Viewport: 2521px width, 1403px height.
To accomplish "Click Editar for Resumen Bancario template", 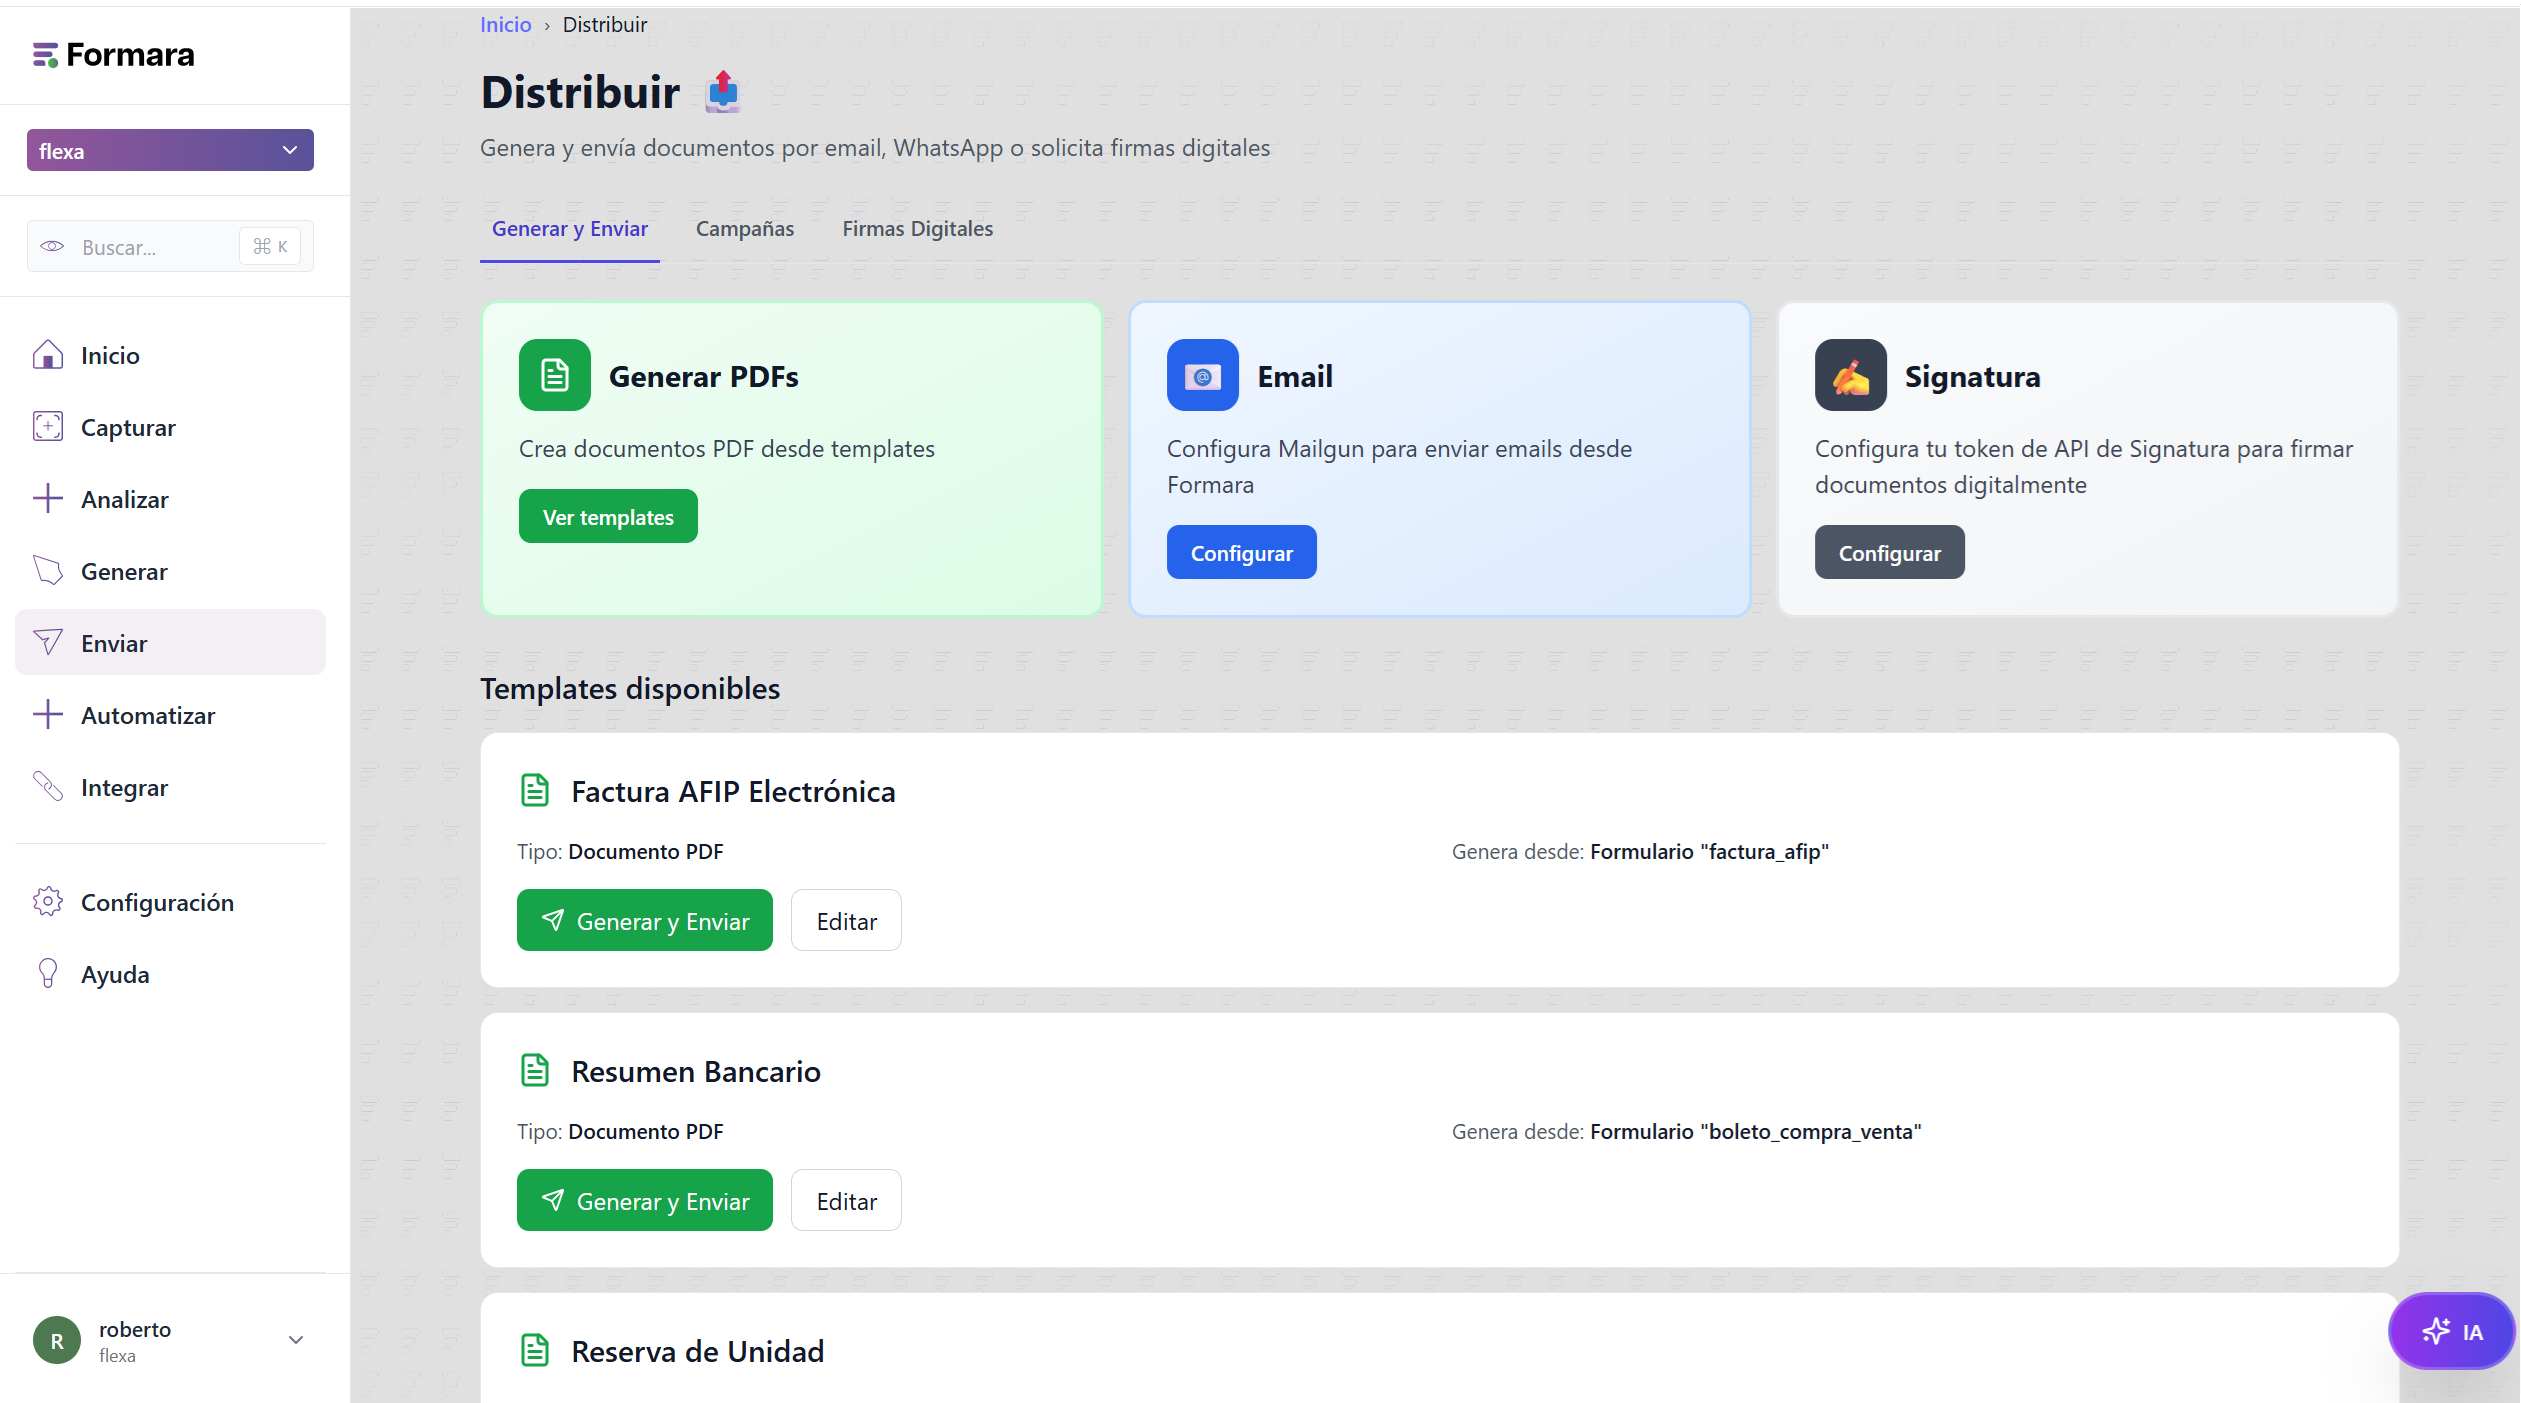I will 846,1200.
